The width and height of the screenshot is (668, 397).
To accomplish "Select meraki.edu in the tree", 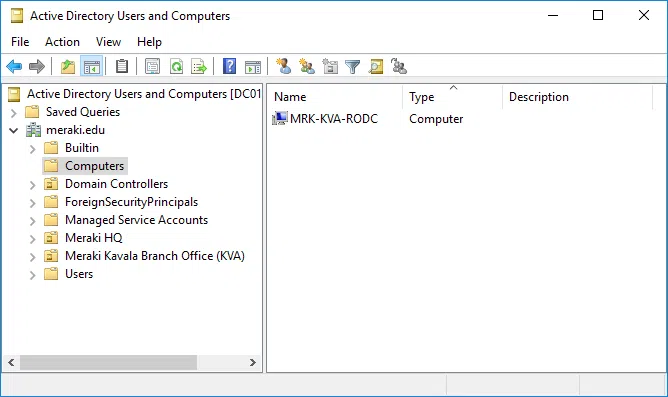I will [x=75, y=130].
